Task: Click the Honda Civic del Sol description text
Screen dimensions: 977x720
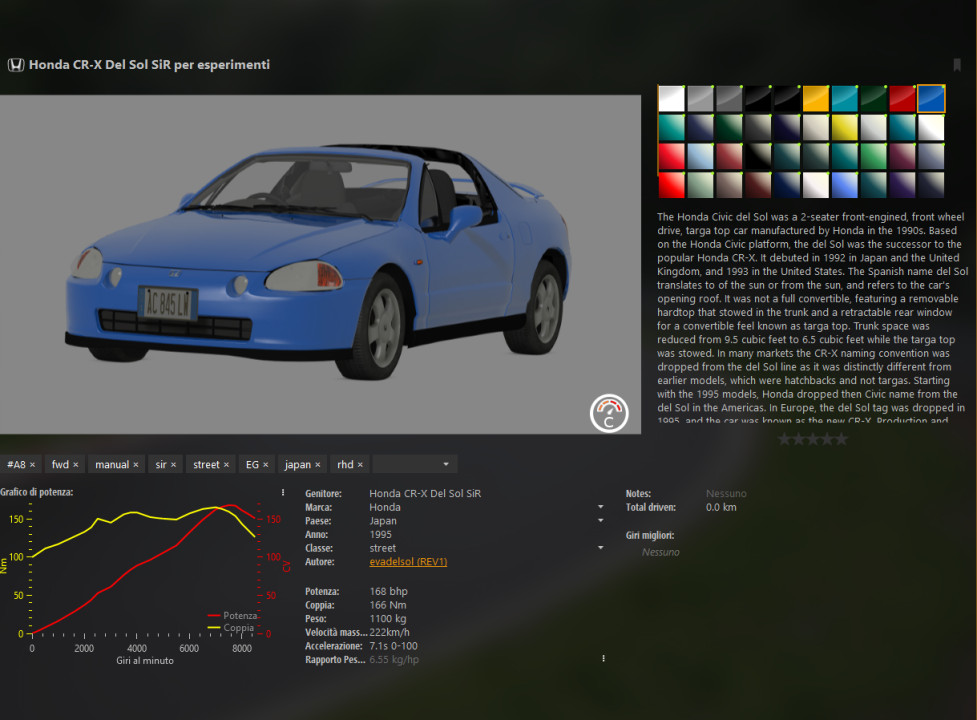Action: [812, 318]
